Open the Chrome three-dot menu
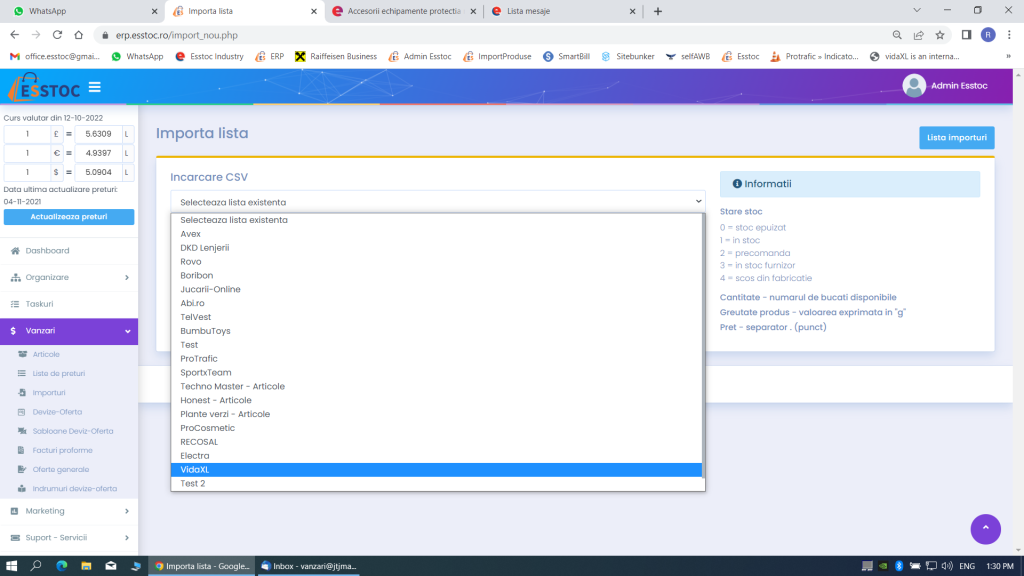1024x576 pixels. 1009,35
